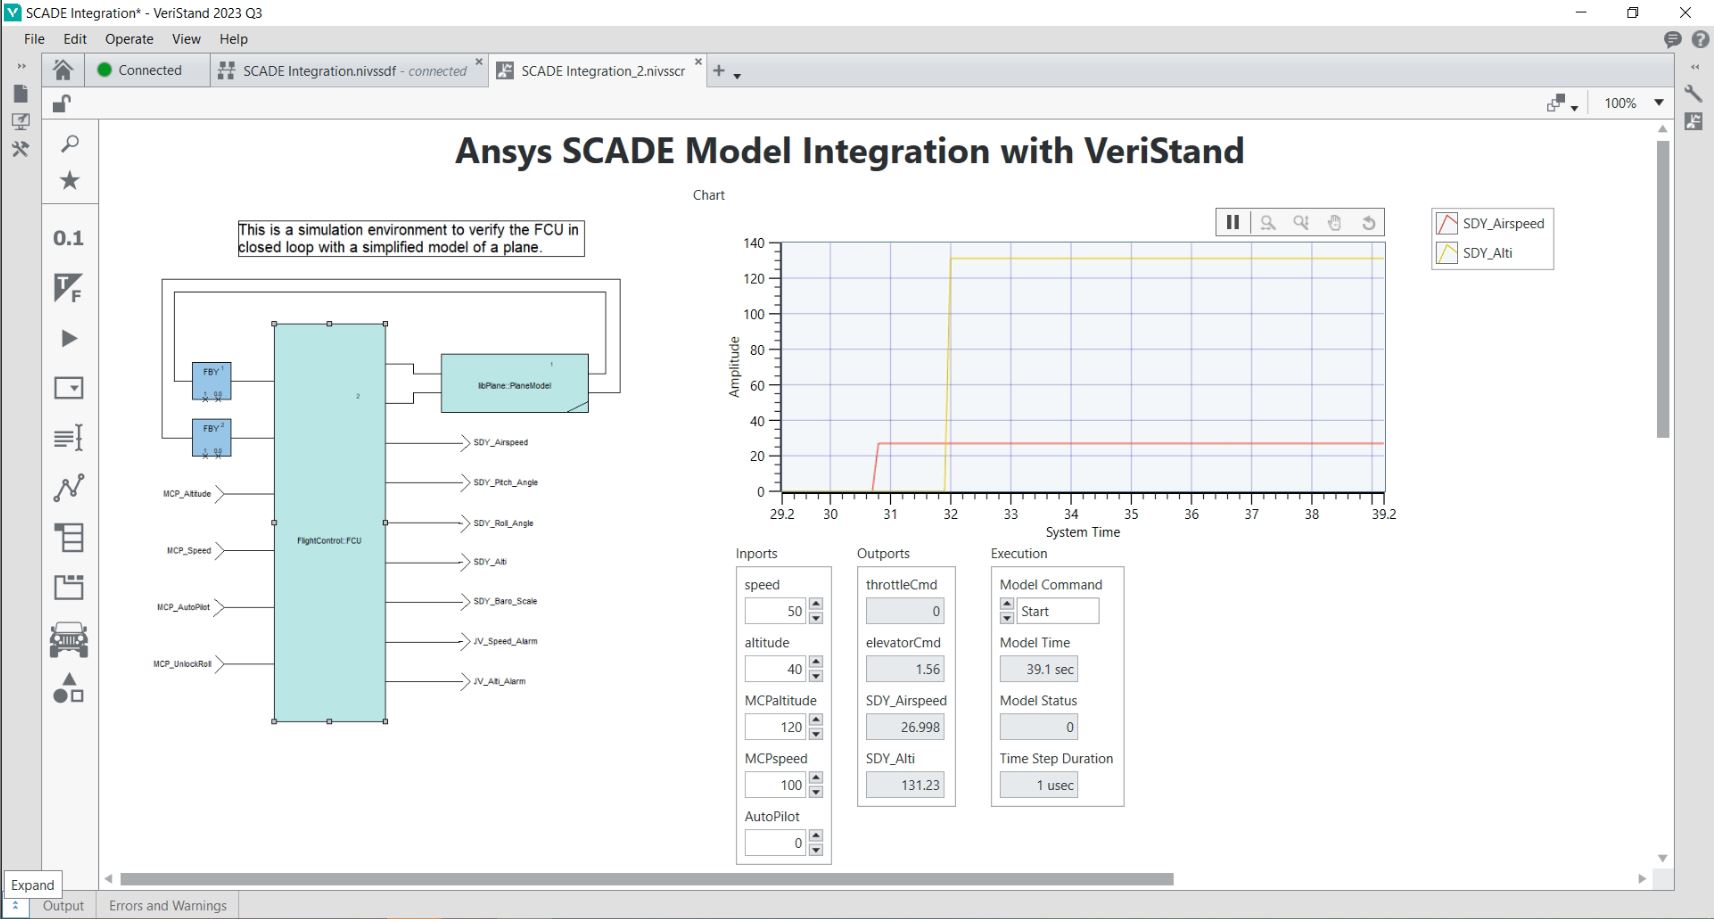The height and width of the screenshot is (919, 1714).
Task: Click the vertical scrollbar thumb
Action: (1663, 289)
